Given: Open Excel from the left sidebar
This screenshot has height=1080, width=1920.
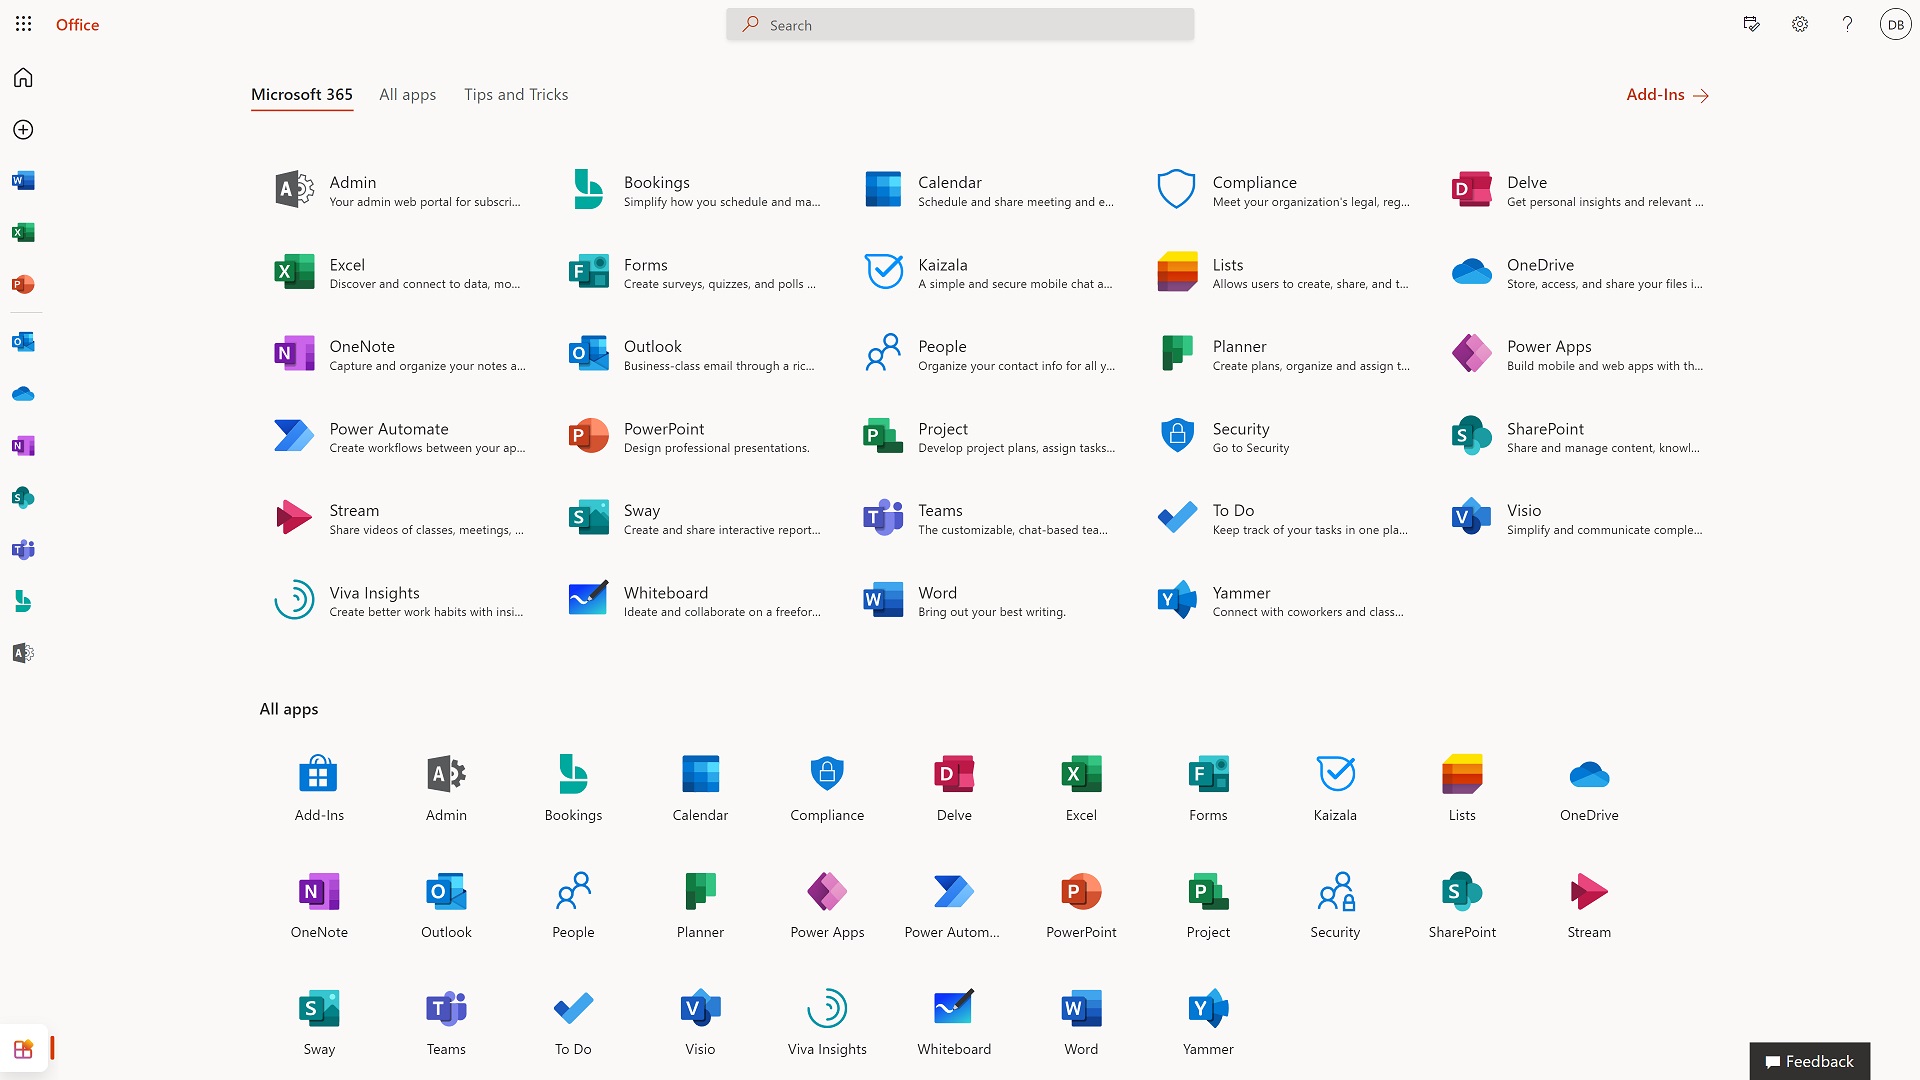Looking at the screenshot, I should click(x=23, y=233).
